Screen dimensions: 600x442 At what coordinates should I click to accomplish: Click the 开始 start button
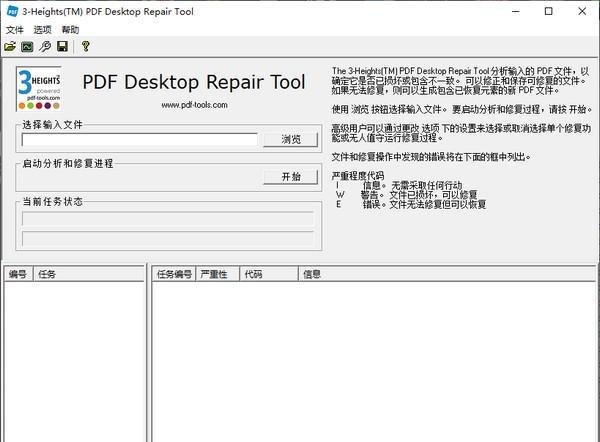click(x=290, y=177)
